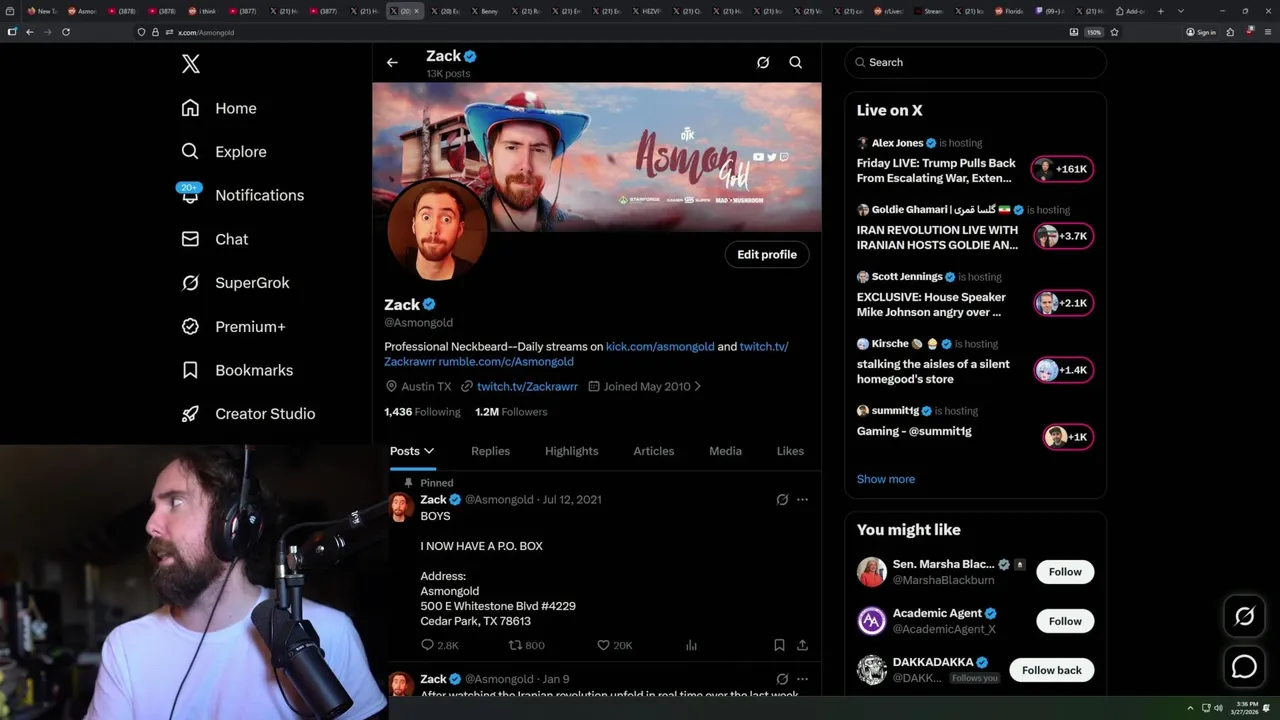This screenshot has height=720, width=1280.
Task: Open the rumble.com/c/Asmongold bio link
Action: [506, 361]
